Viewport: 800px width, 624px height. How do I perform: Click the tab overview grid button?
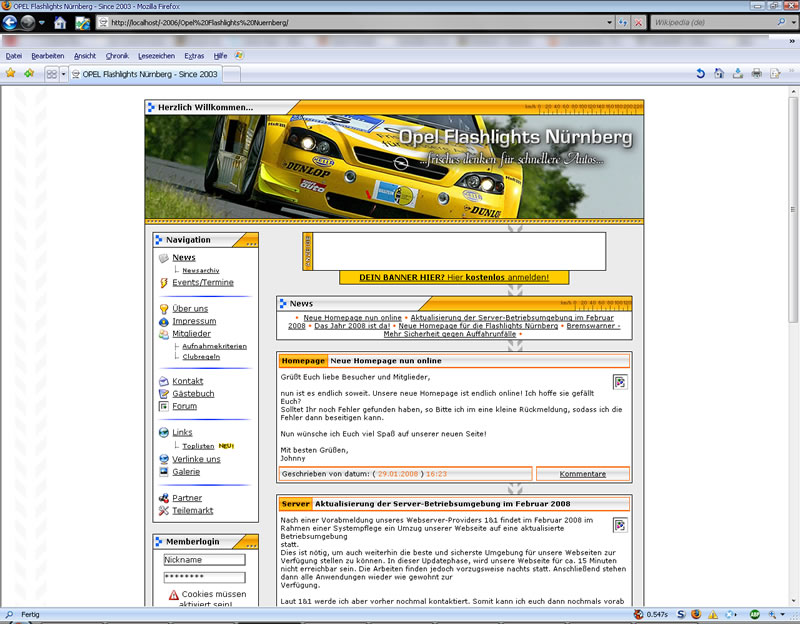[x=52, y=74]
